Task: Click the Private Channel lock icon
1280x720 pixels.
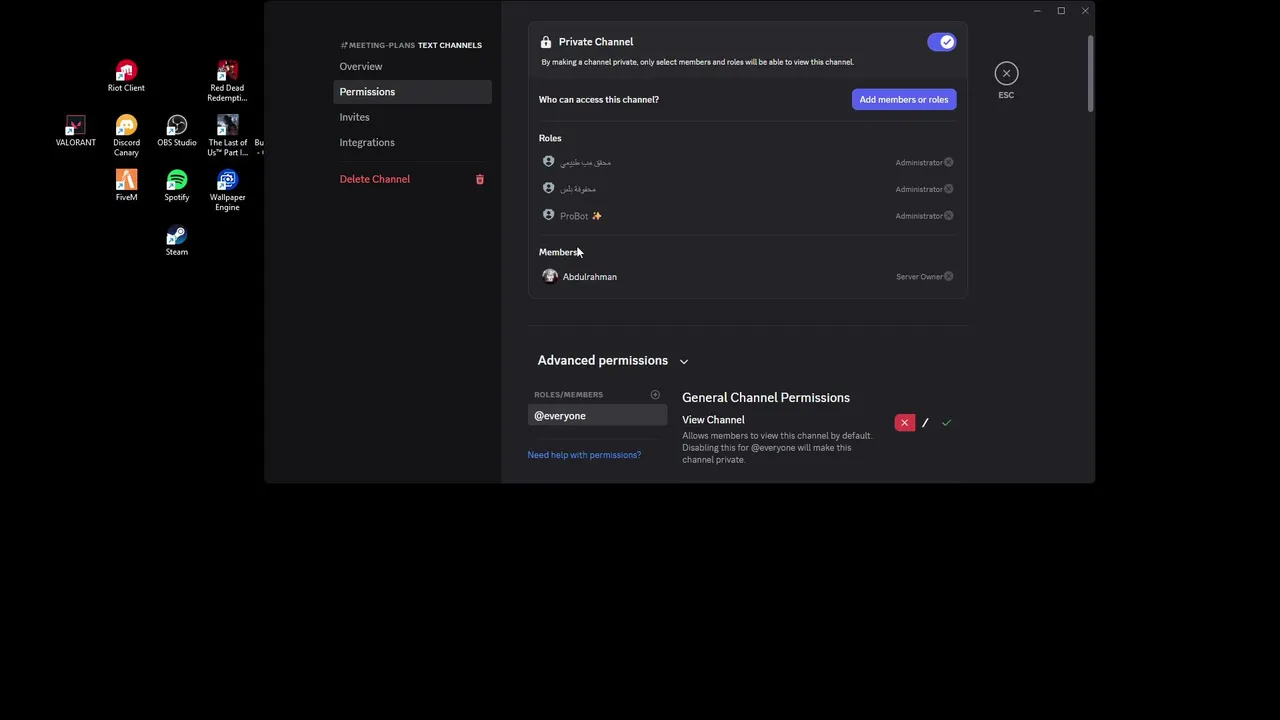Action: click(546, 42)
